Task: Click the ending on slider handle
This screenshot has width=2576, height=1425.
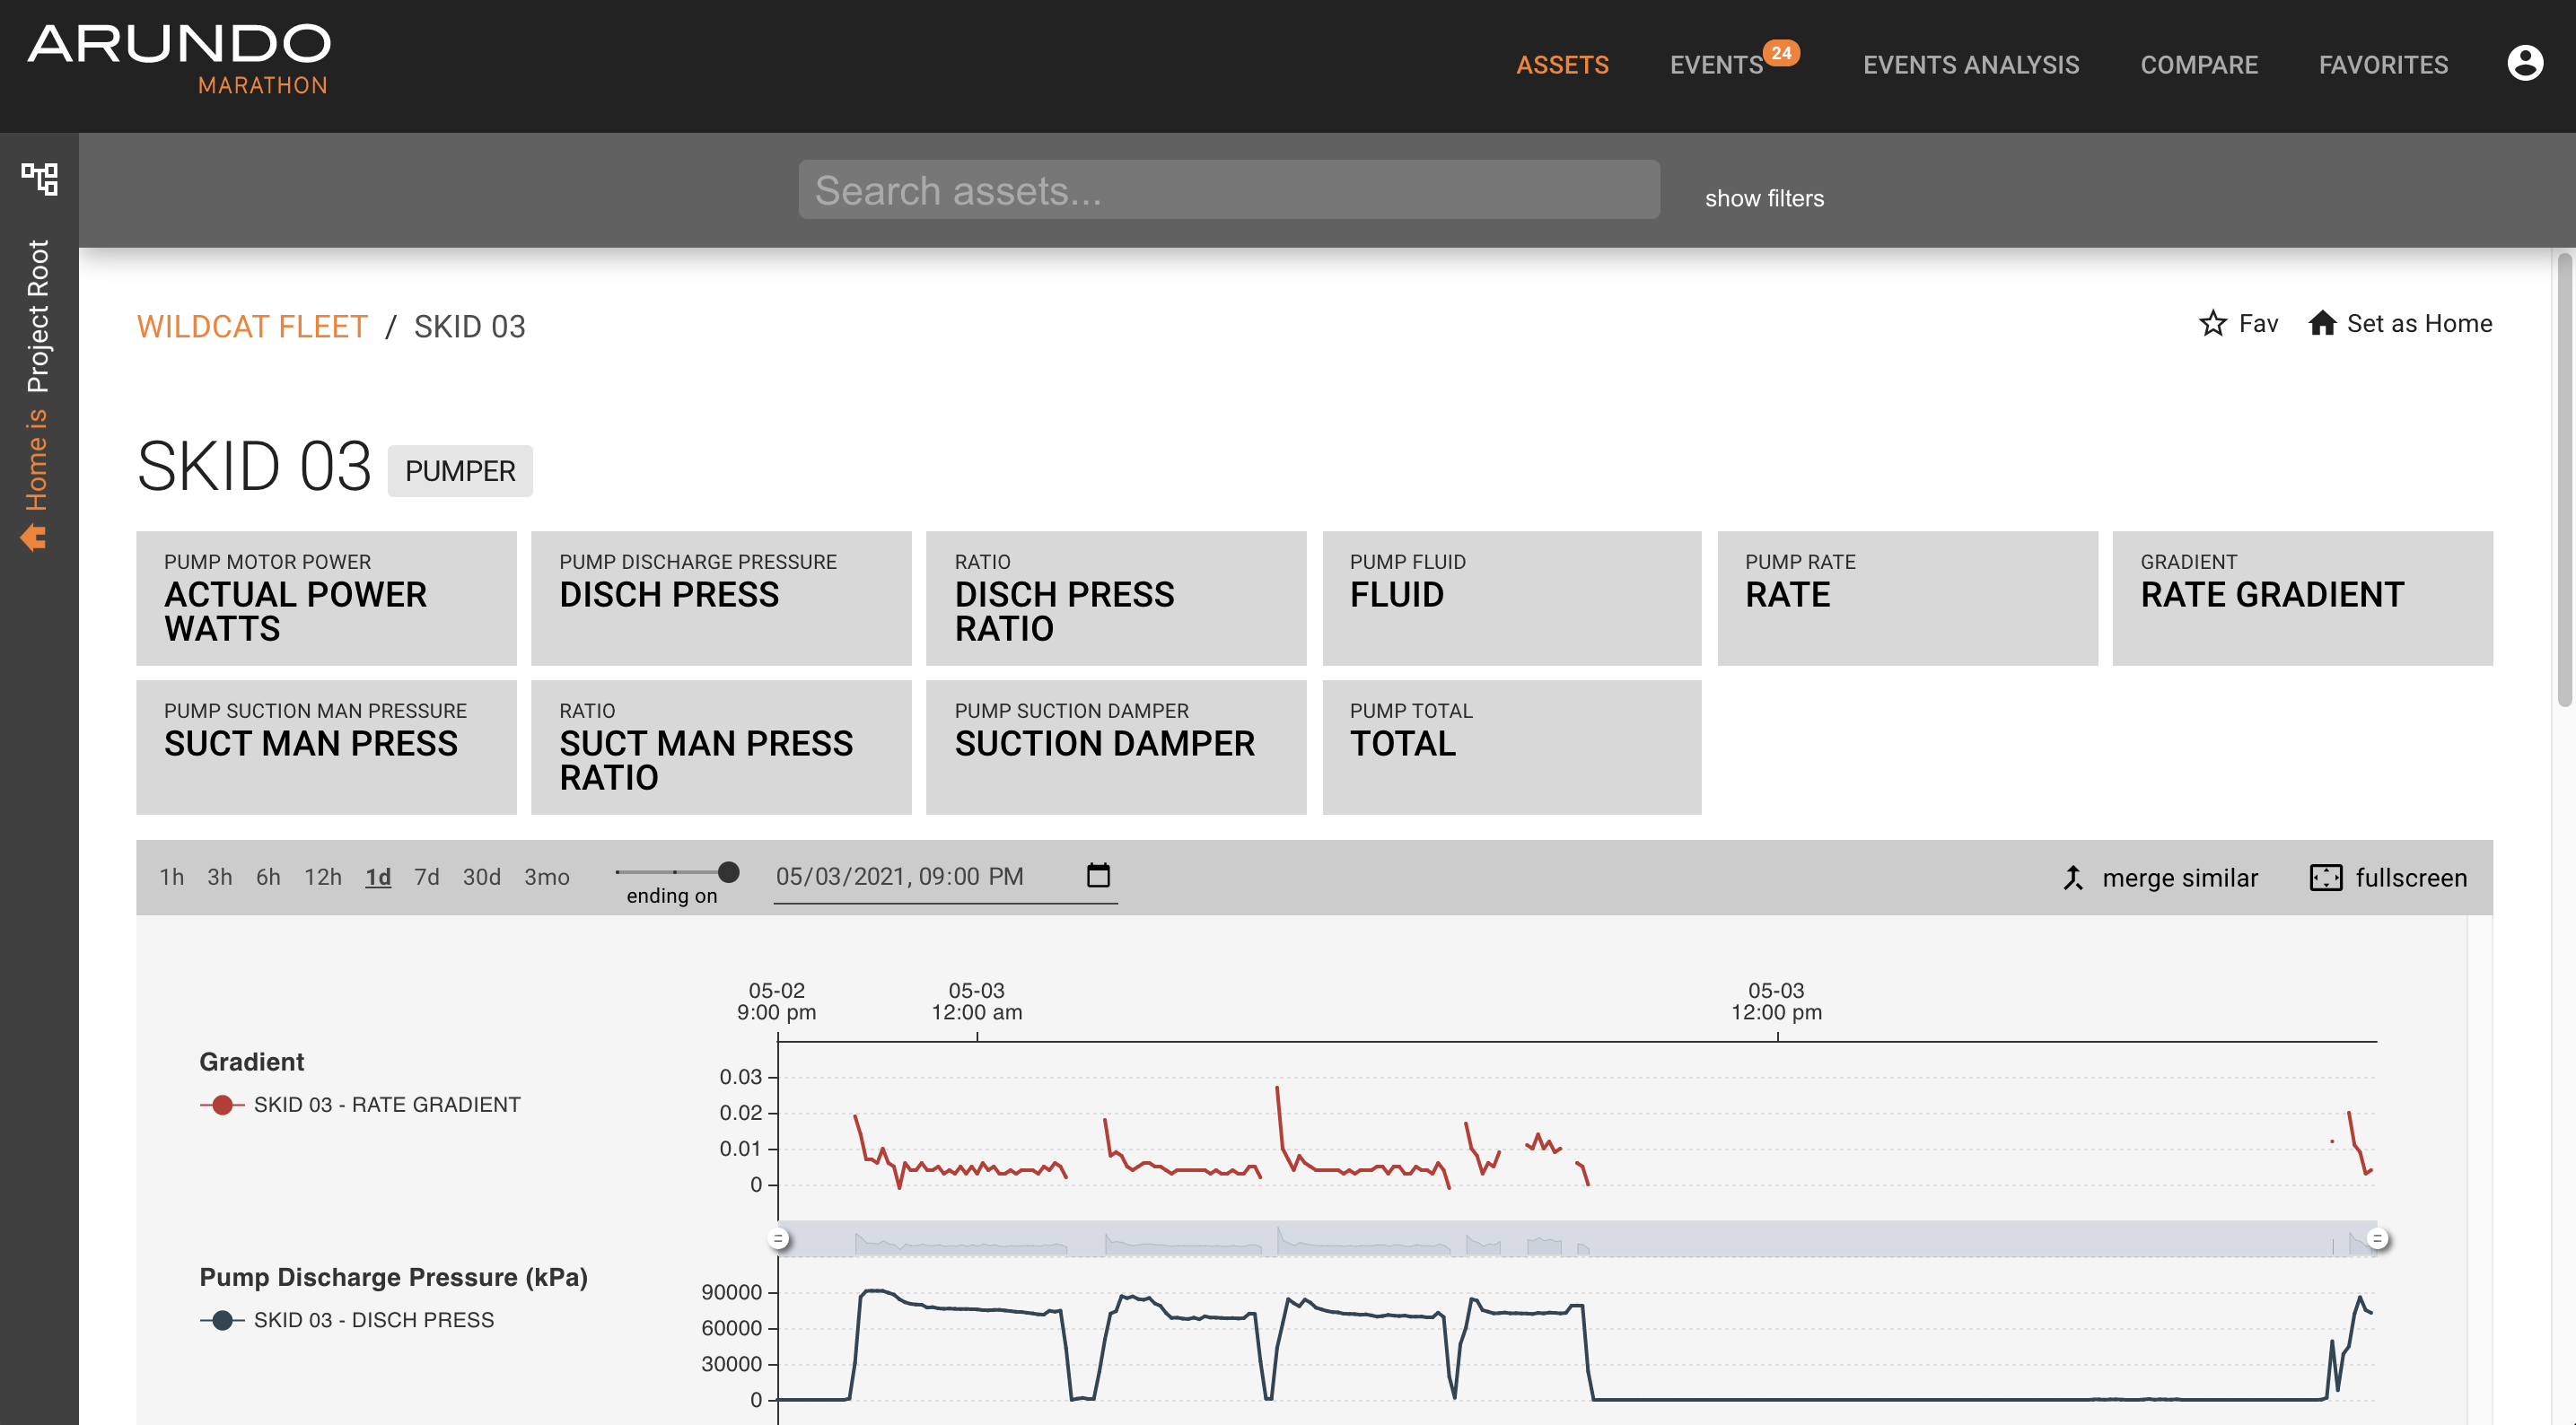Action: (x=729, y=872)
